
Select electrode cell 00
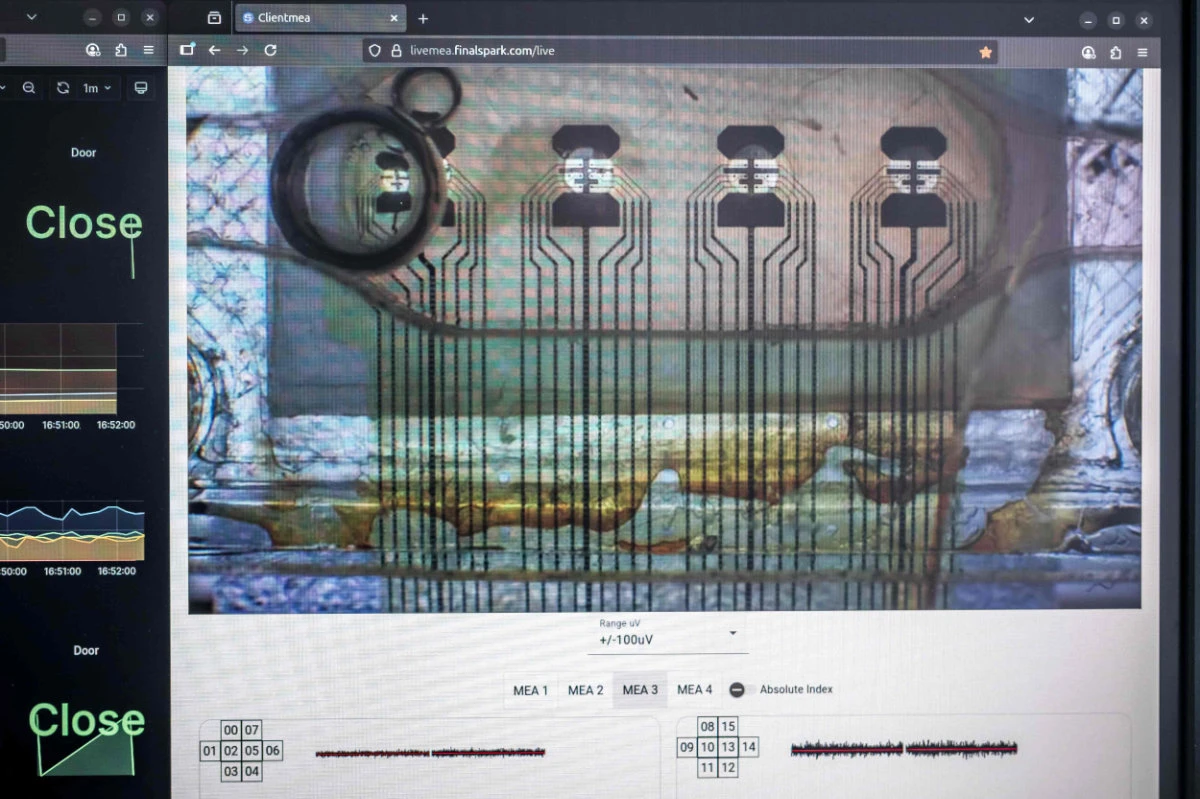click(231, 730)
